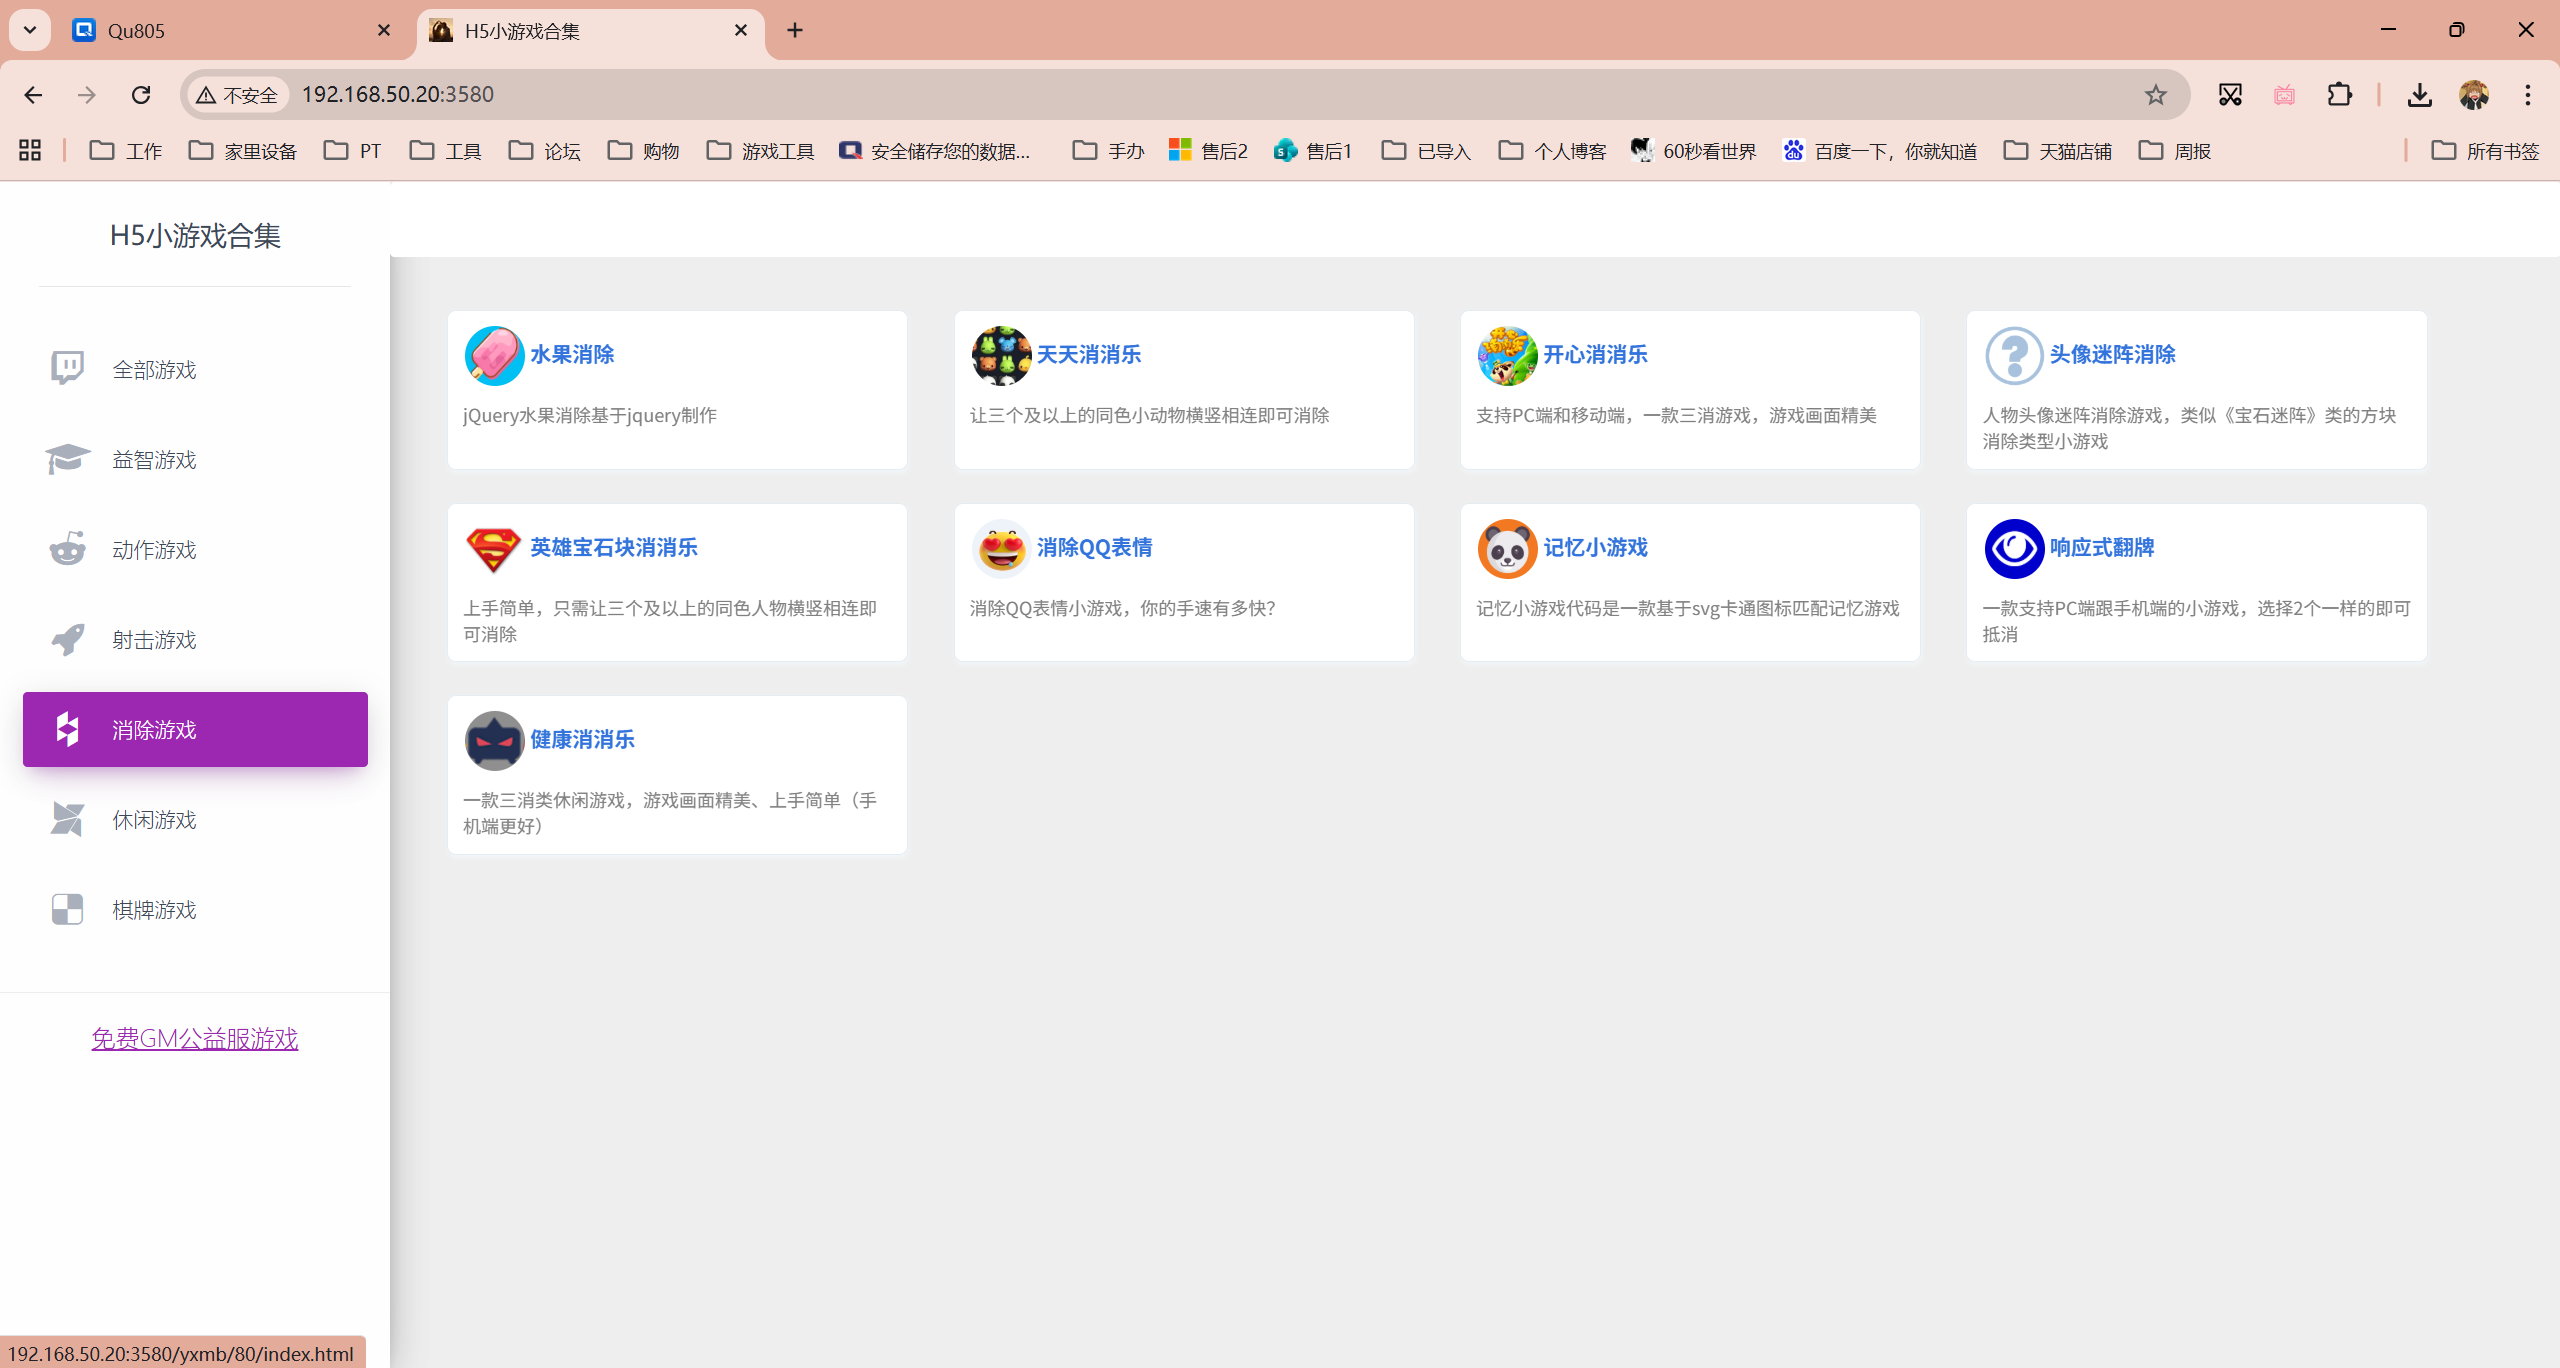Viewport: 2560px width, 1368px height.
Task: Click the question mark icon for 头像迷阵消除
Action: (2014, 355)
